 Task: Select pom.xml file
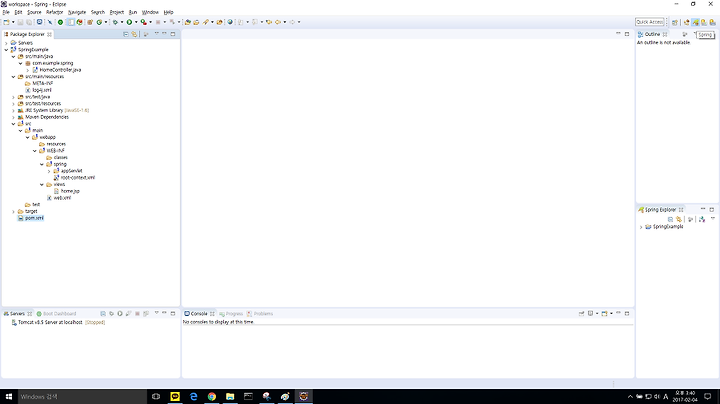pos(34,218)
